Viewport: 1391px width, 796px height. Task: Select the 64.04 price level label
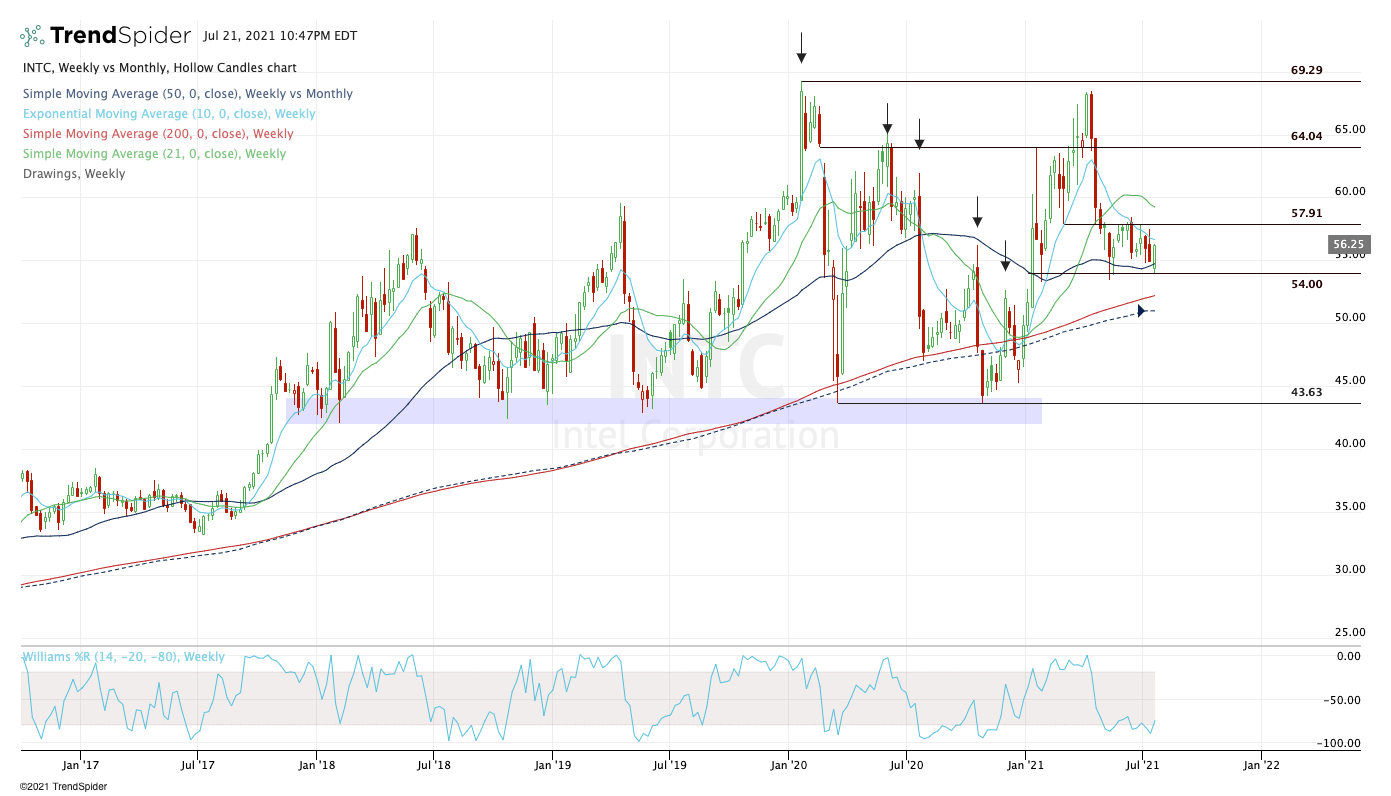pos(1306,136)
